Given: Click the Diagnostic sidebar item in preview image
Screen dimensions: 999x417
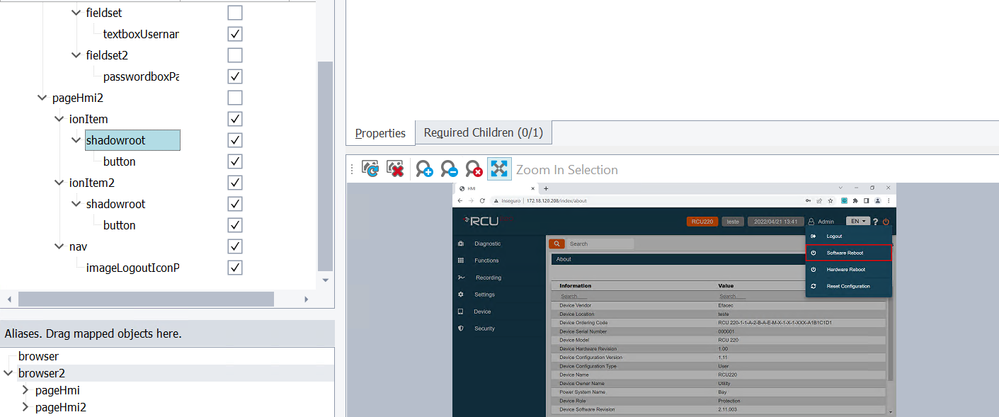Looking at the screenshot, I should coord(487,243).
